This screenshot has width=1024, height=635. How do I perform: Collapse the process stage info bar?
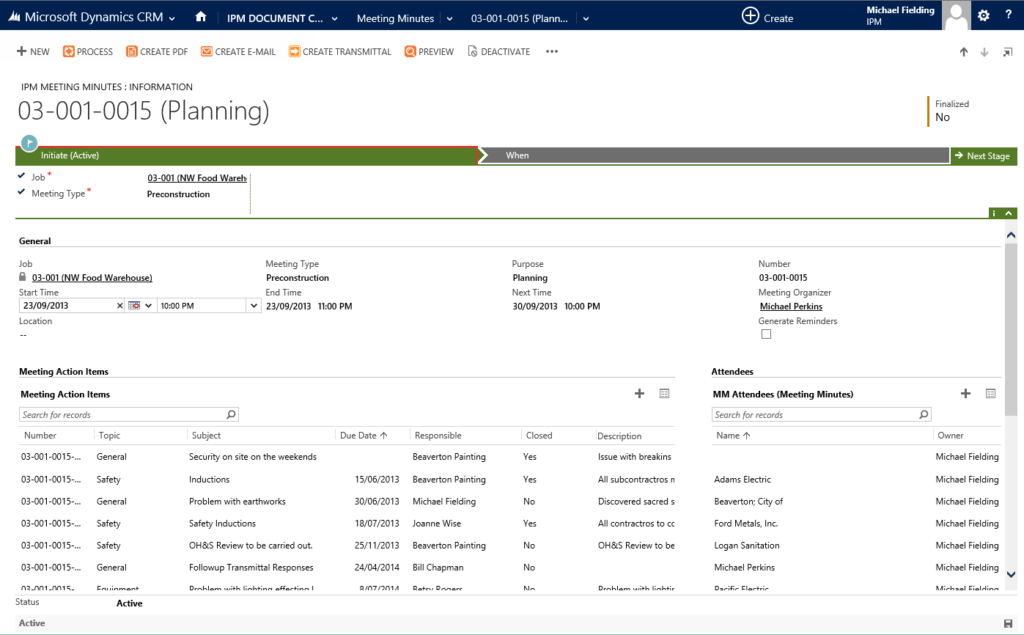[x=1008, y=213]
